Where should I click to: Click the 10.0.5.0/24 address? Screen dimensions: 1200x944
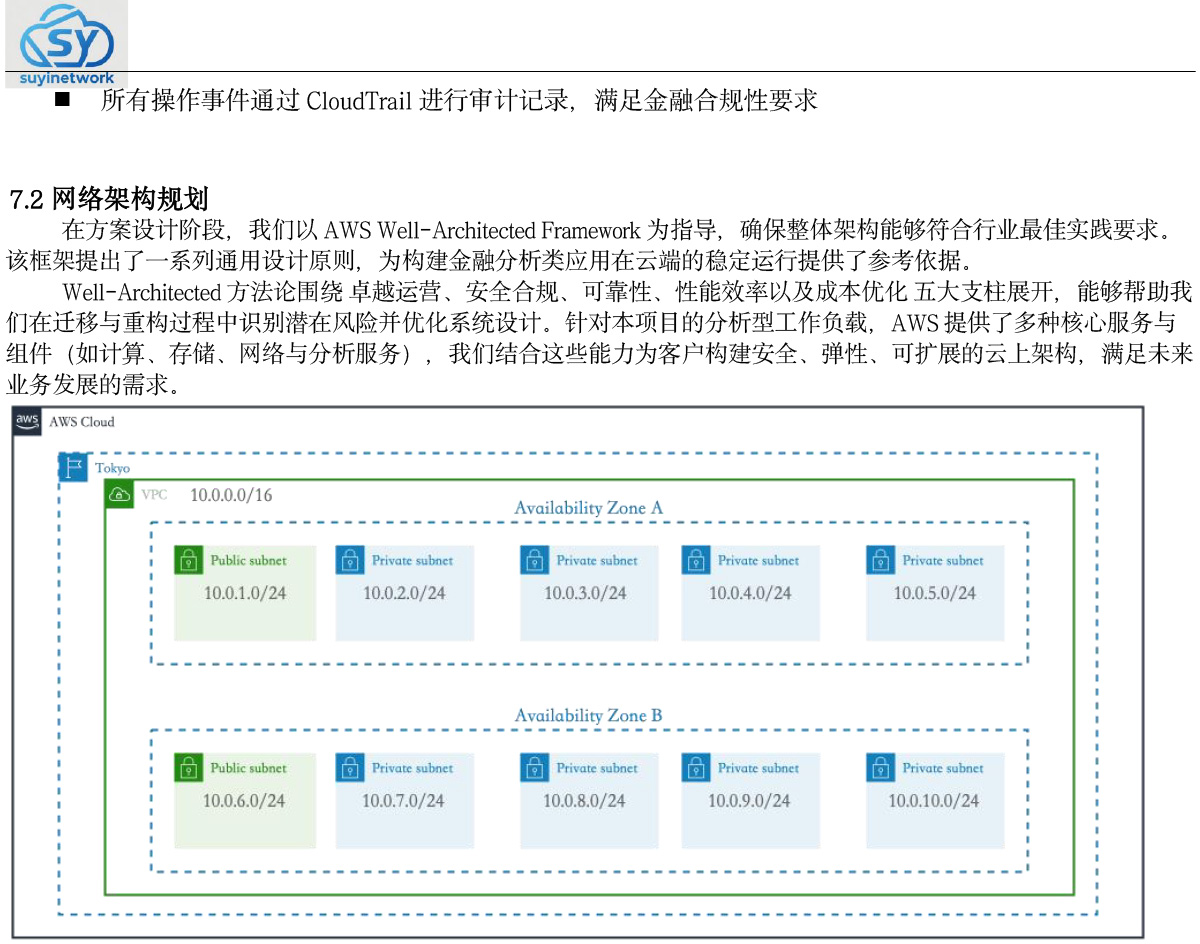[935, 593]
